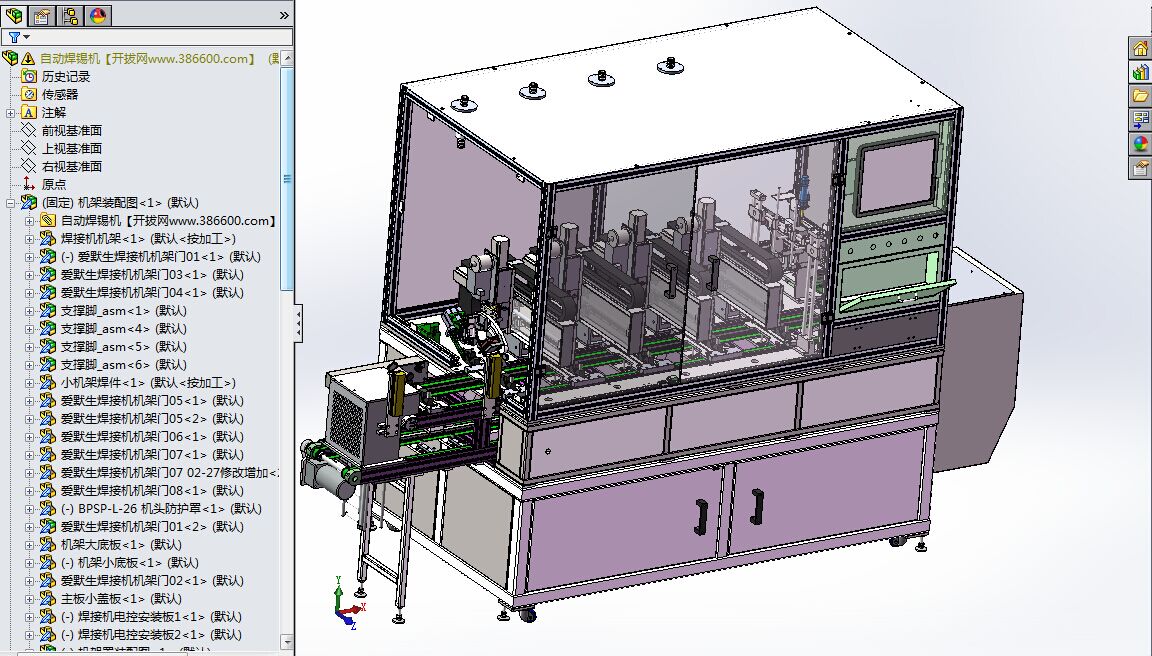This screenshot has width=1152, height=656.
Task: Expand 爱默生焊接机机架门06<1> component
Action: (x=29, y=436)
